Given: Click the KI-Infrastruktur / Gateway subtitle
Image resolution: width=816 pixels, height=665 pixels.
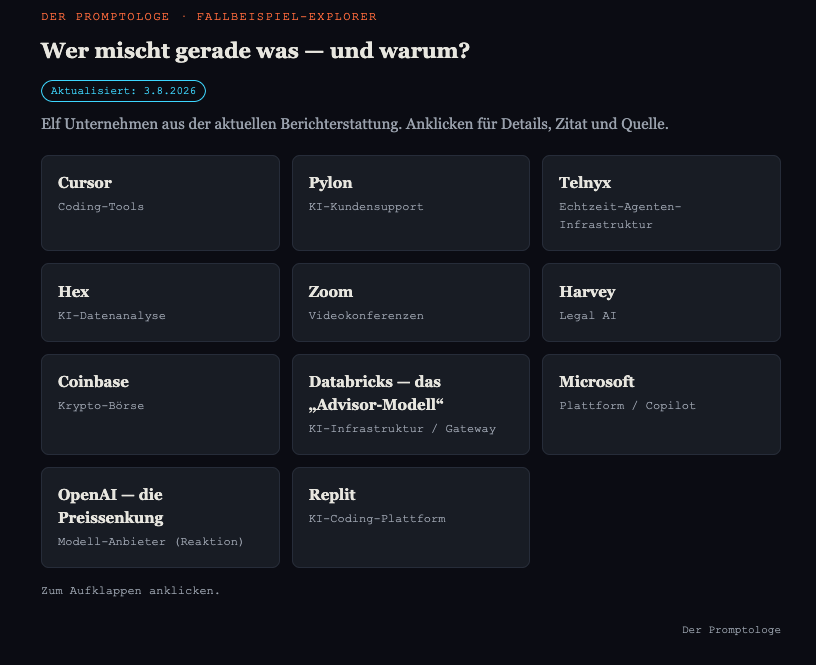Looking at the screenshot, I should point(402,429).
